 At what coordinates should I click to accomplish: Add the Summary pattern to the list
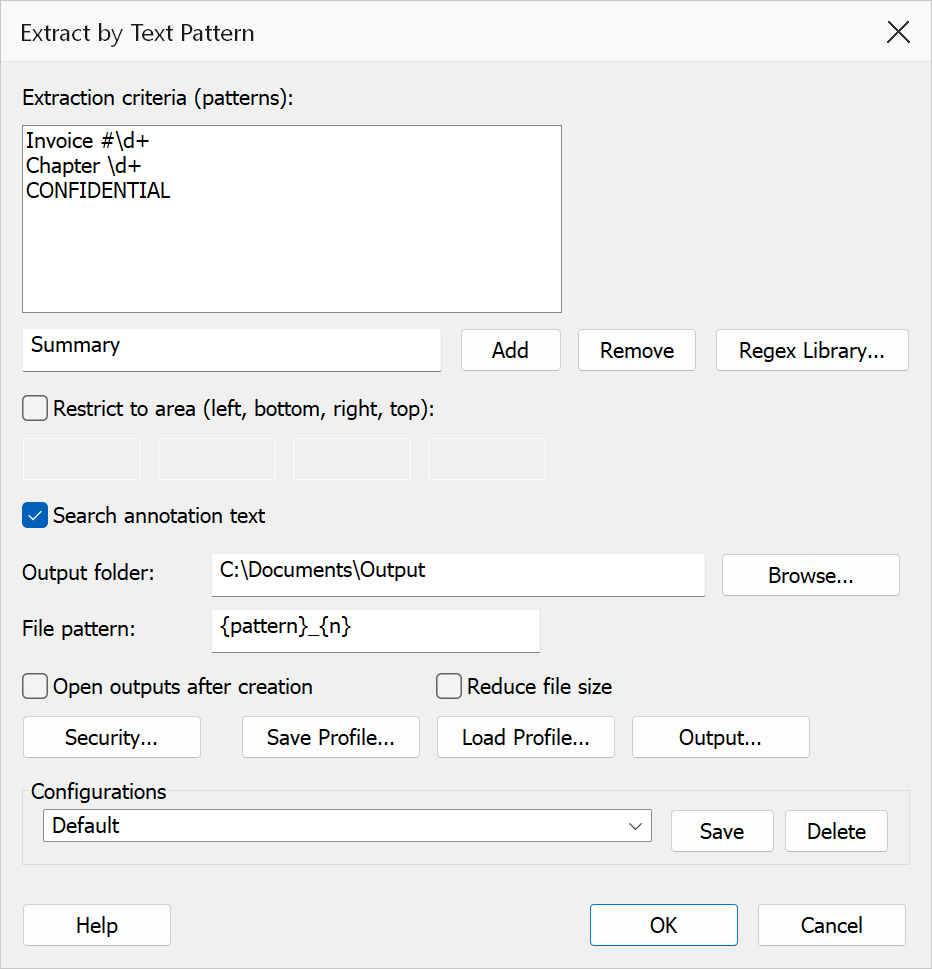click(510, 350)
